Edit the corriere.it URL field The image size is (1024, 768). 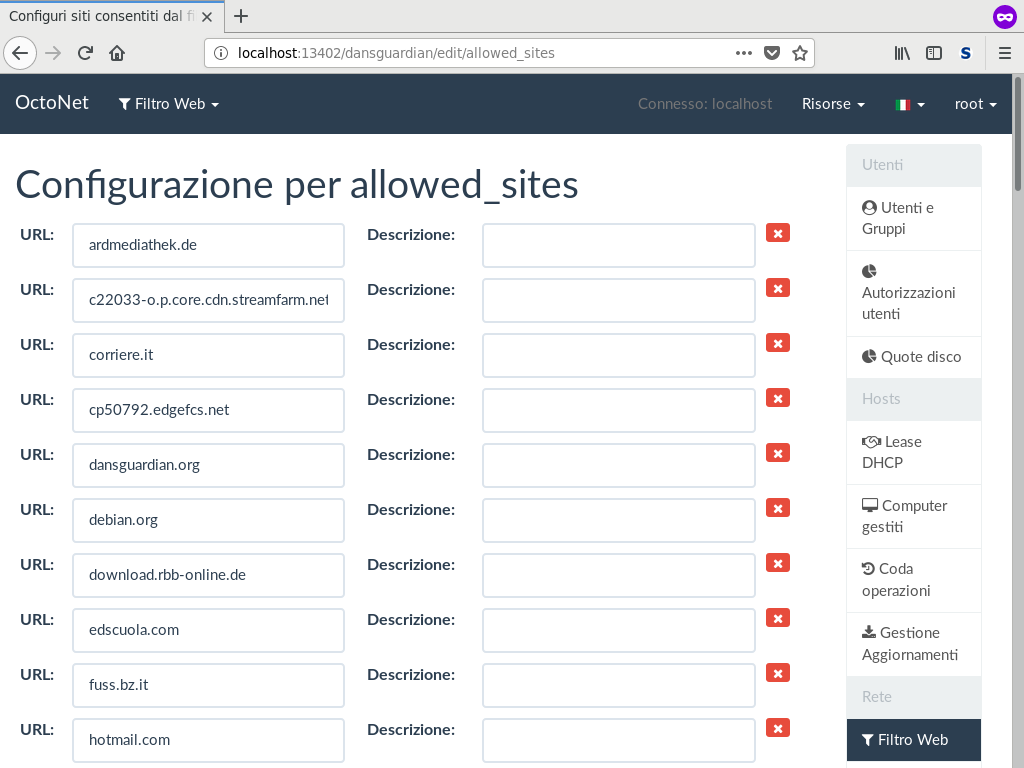coord(208,355)
